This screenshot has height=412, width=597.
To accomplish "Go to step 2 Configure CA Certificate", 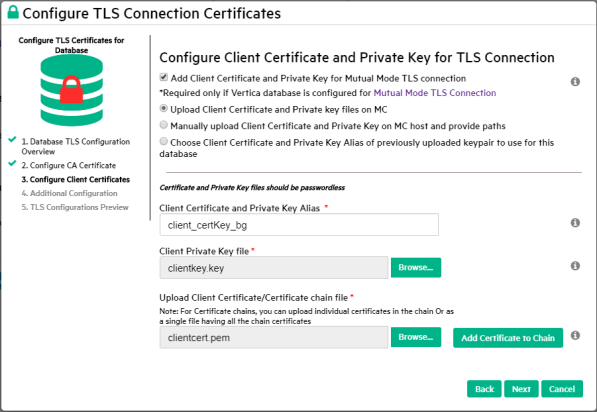I will pyautogui.click(x=69, y=166).
